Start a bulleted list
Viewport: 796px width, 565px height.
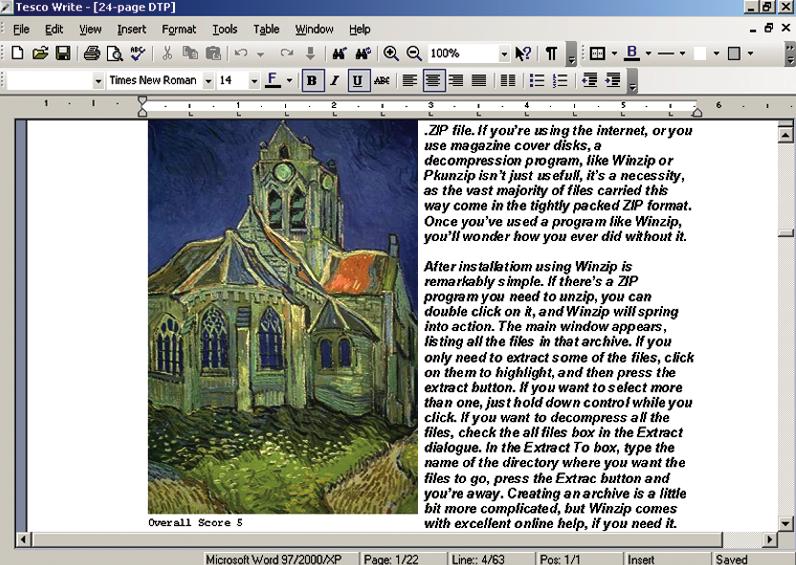point(537,80)
